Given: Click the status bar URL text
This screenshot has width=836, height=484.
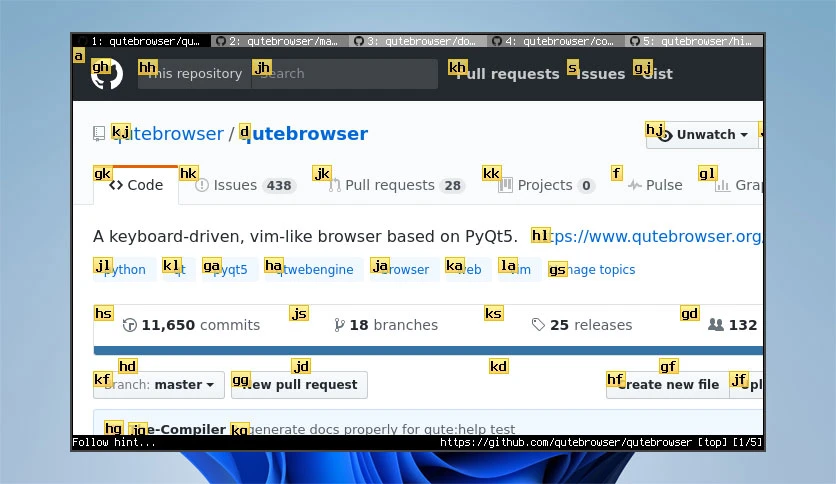Looking at the screenshot, I should click(x=566, y=442).
